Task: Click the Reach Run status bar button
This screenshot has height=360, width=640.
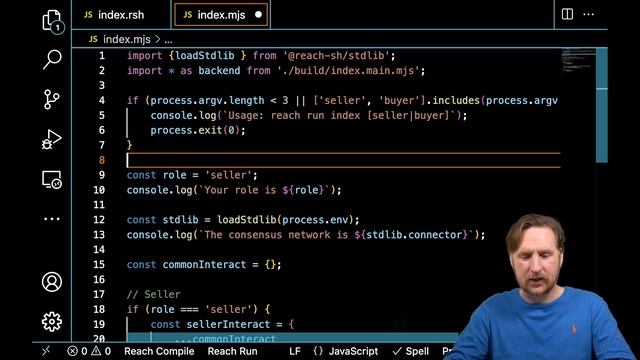Action: point(232,351)
